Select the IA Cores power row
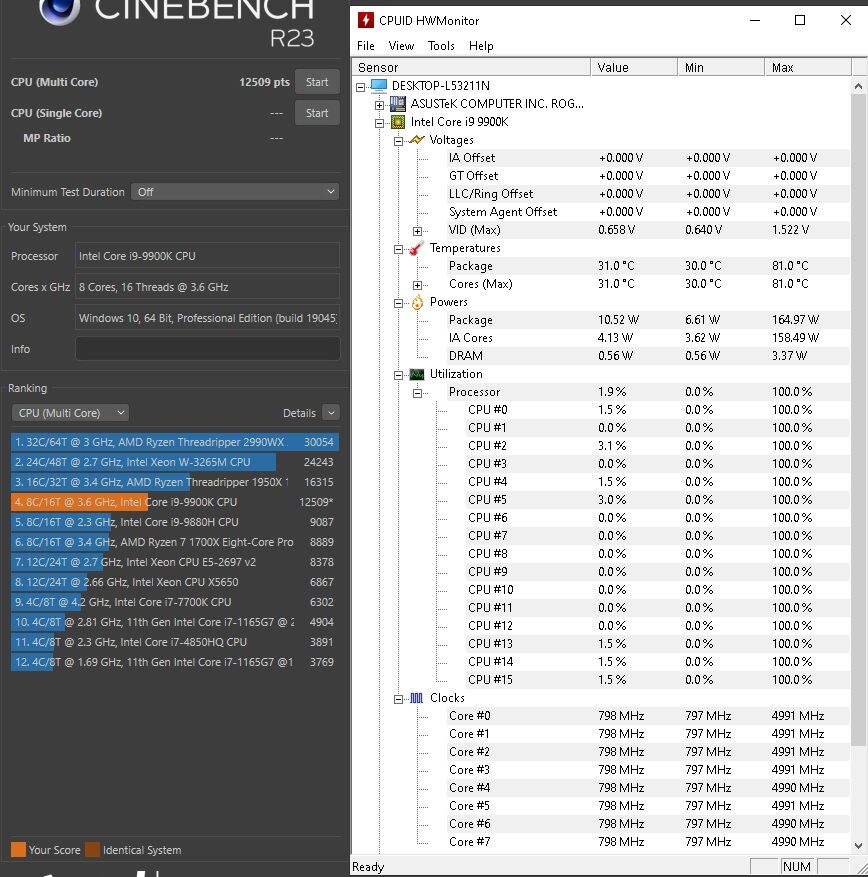 point(647,338)
